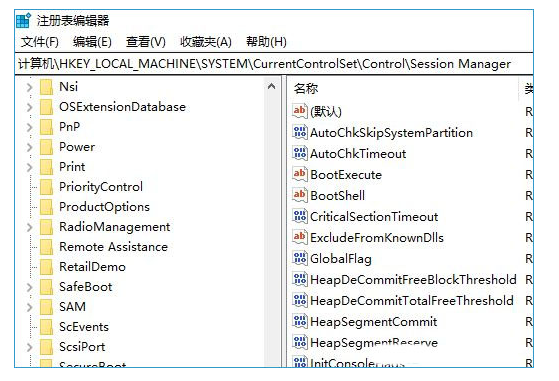This screenshot has height=381, width=559.
Task: Expand the Power key in tree
Action: point(29,147)
